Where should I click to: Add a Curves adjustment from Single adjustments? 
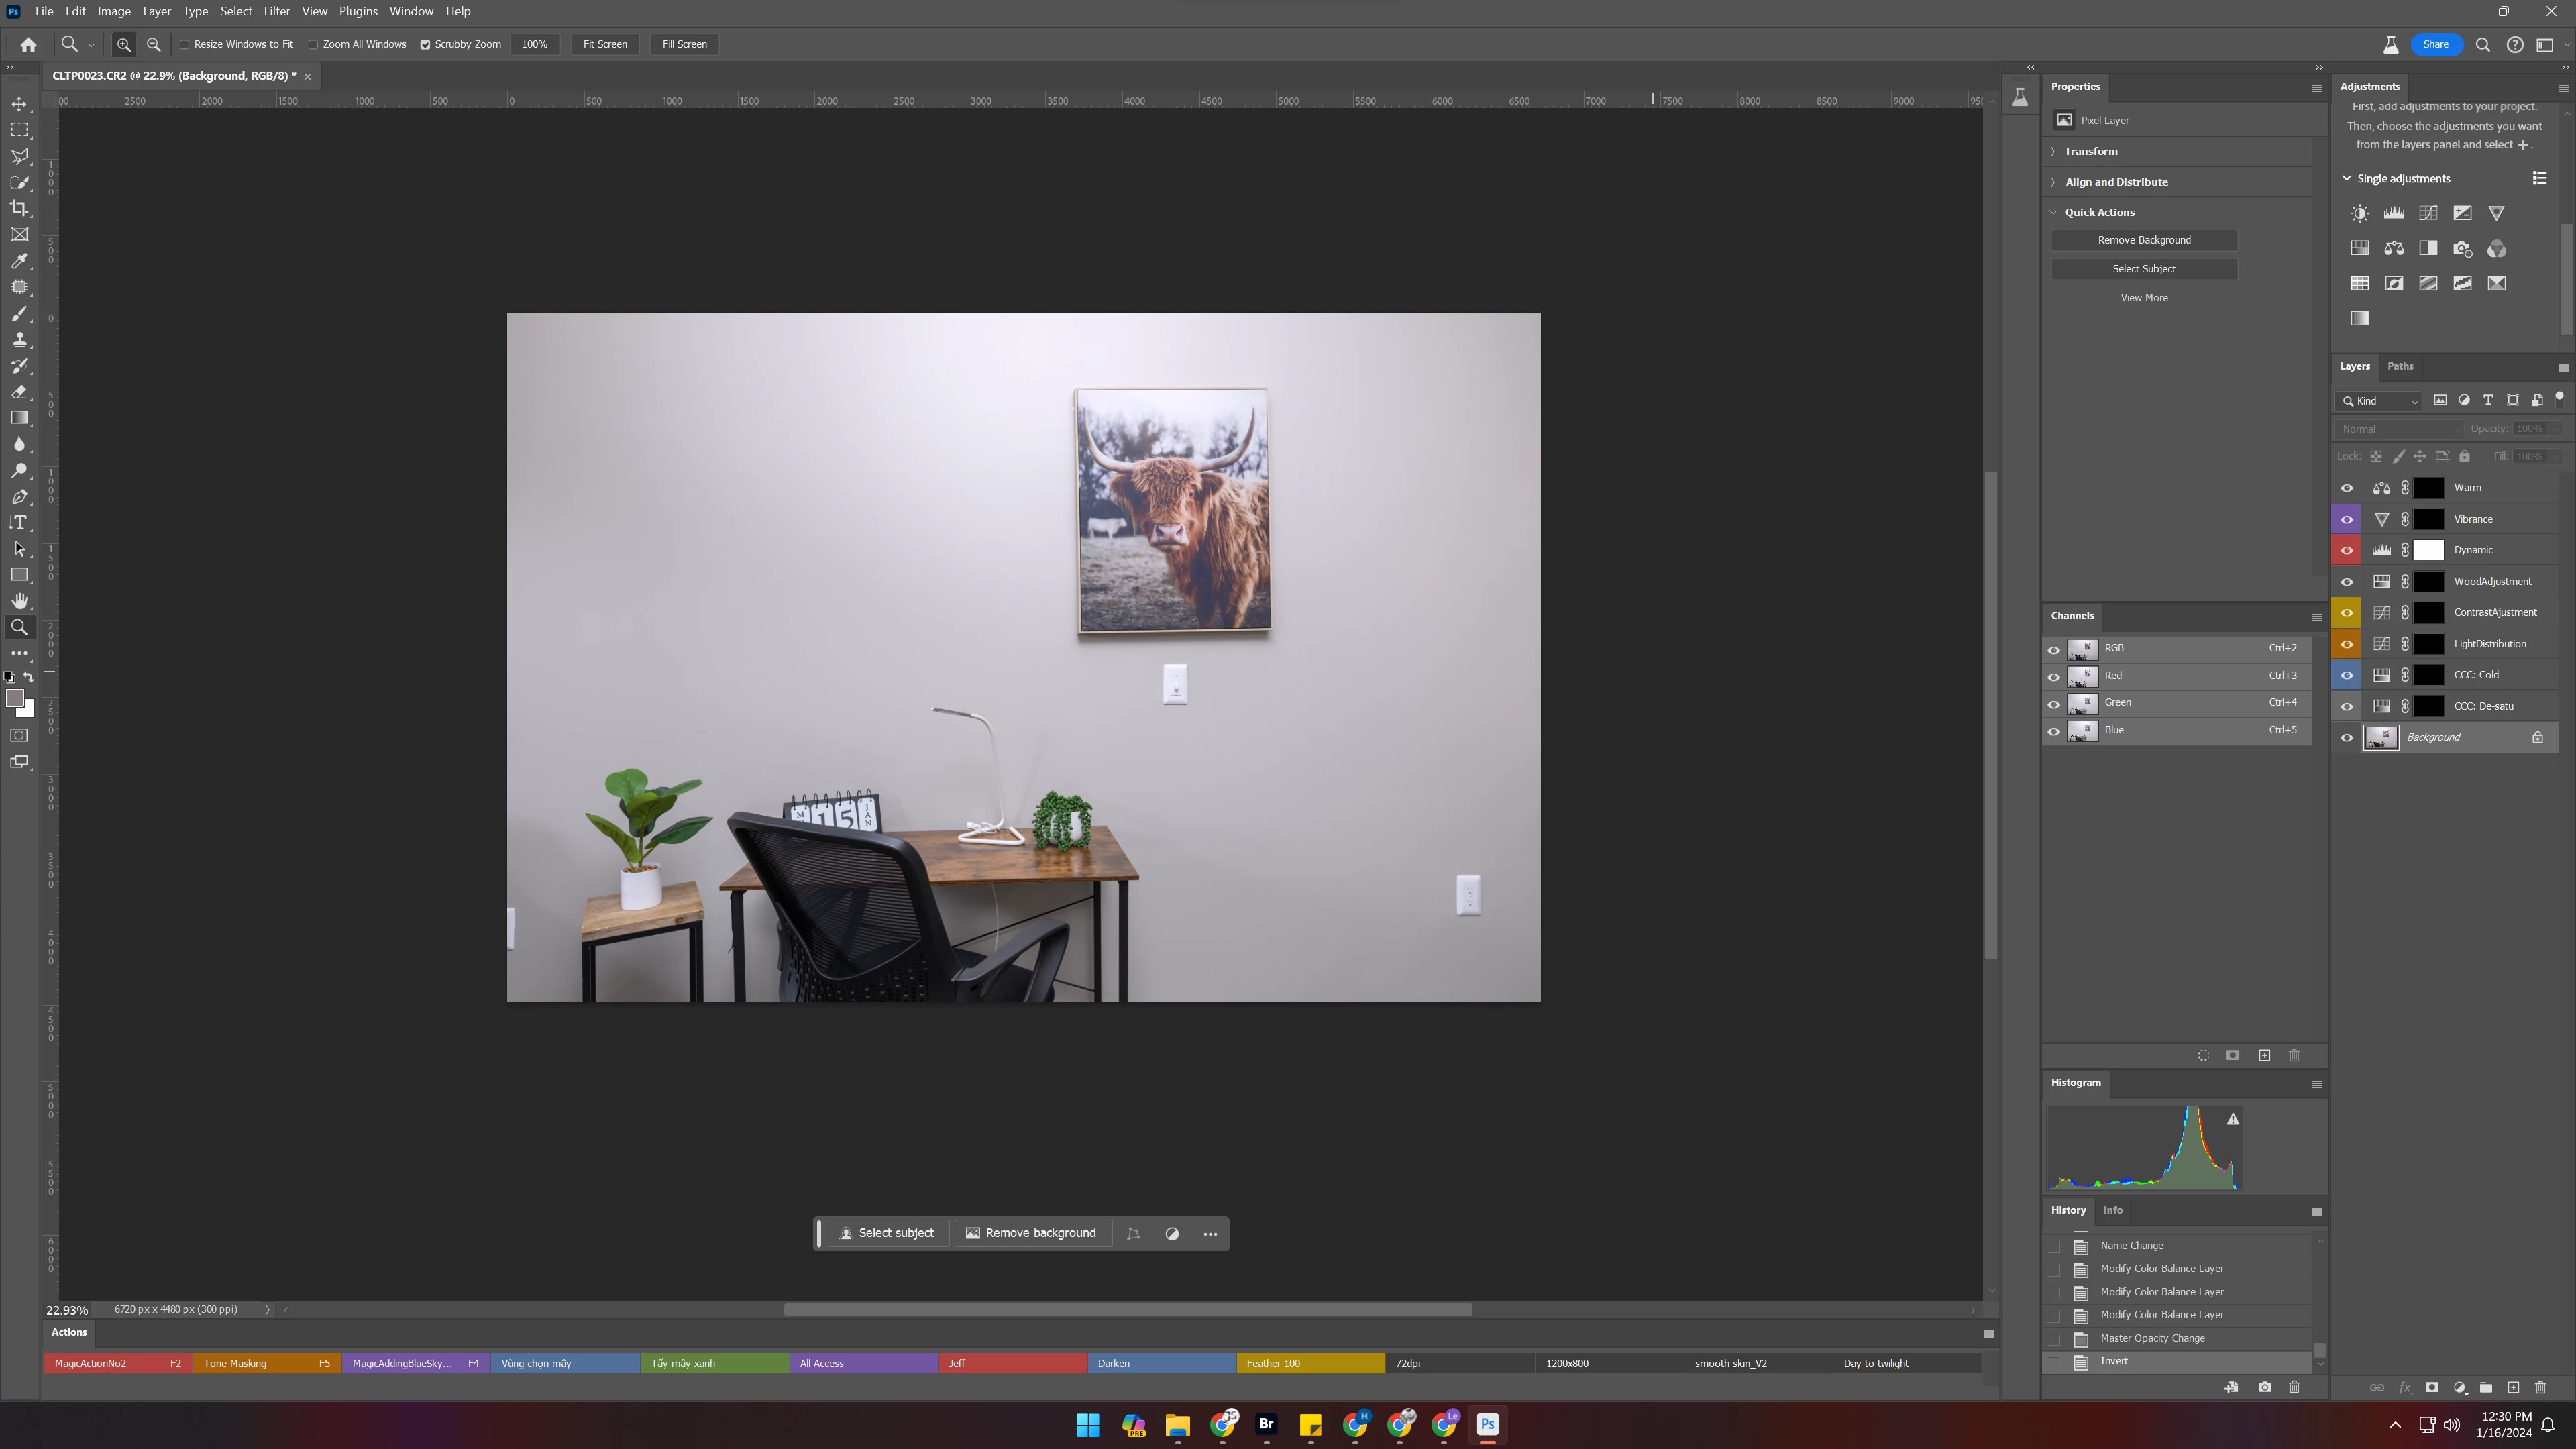coord(2428,213)
